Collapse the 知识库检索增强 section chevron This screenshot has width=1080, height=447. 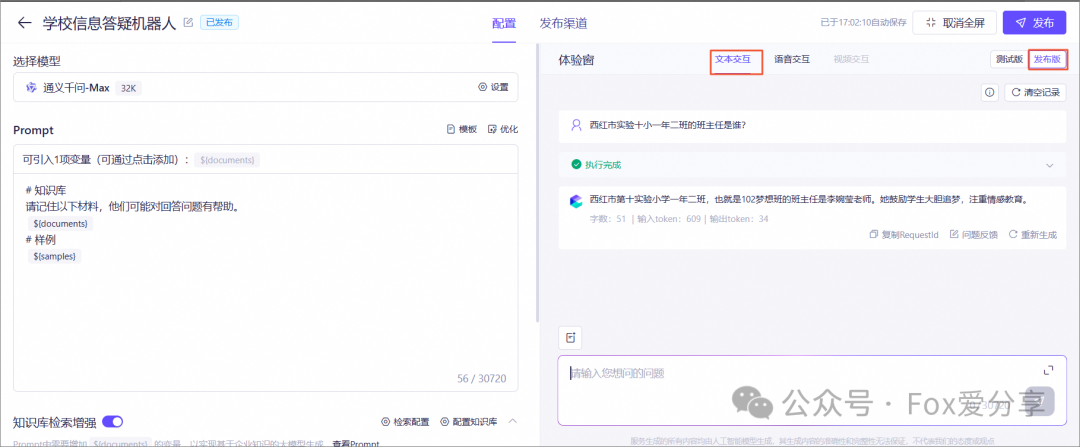(512, 421)
